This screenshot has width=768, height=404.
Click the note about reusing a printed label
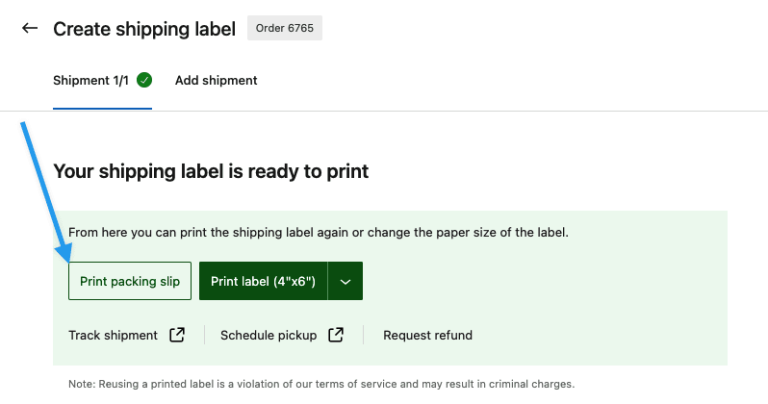(321, 384)
